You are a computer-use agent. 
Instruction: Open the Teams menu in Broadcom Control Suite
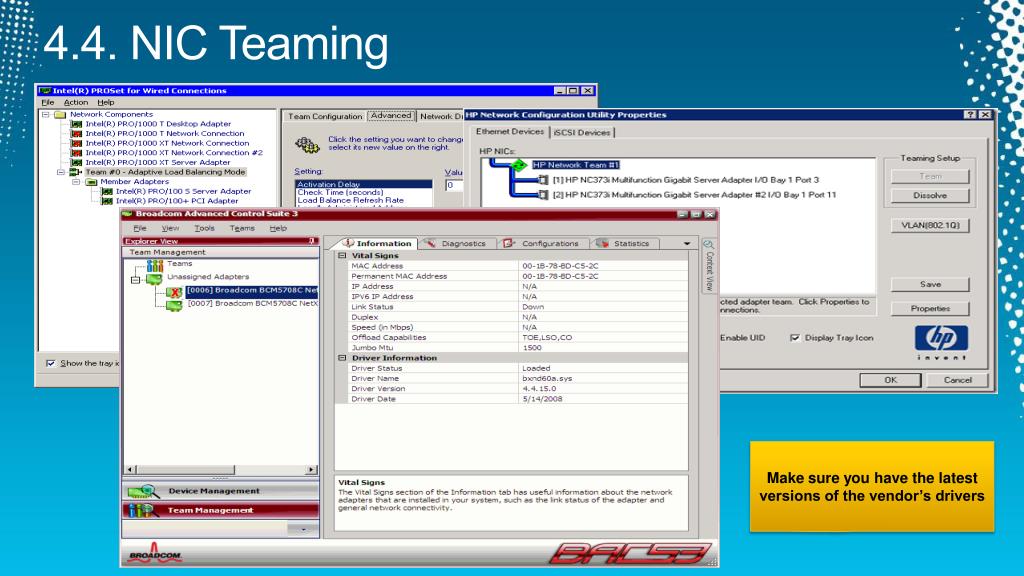[242, 229]
